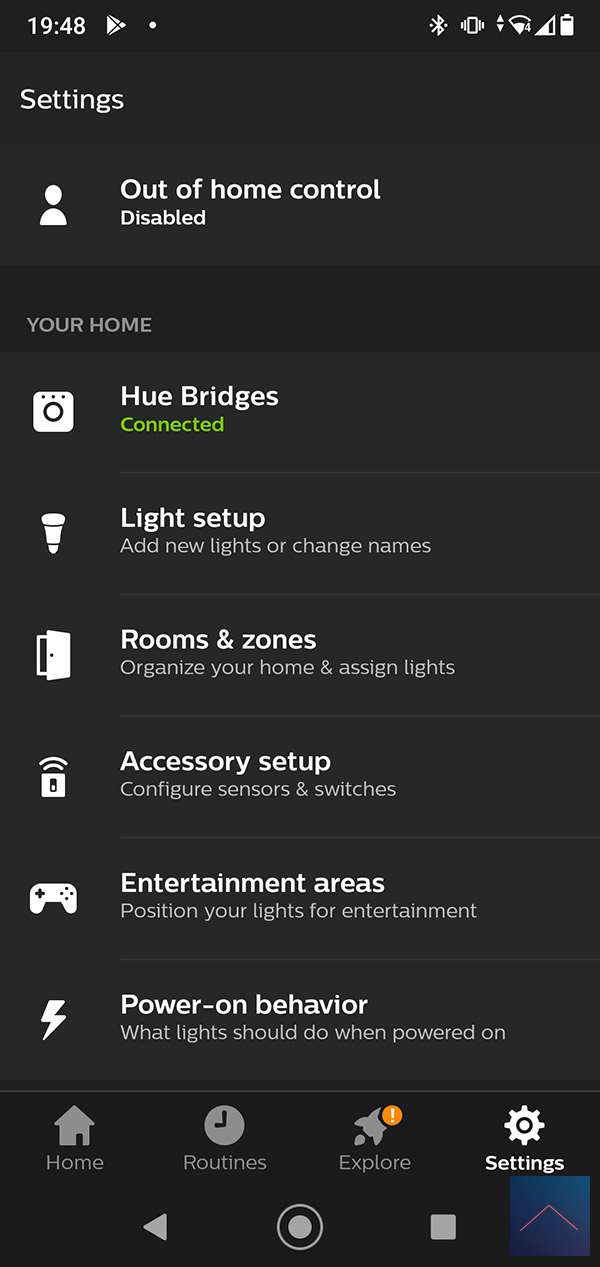This screenshot has height=1267, width=600.
Task: Tap the Hue Bridge device icon
Action: [53, 411]
